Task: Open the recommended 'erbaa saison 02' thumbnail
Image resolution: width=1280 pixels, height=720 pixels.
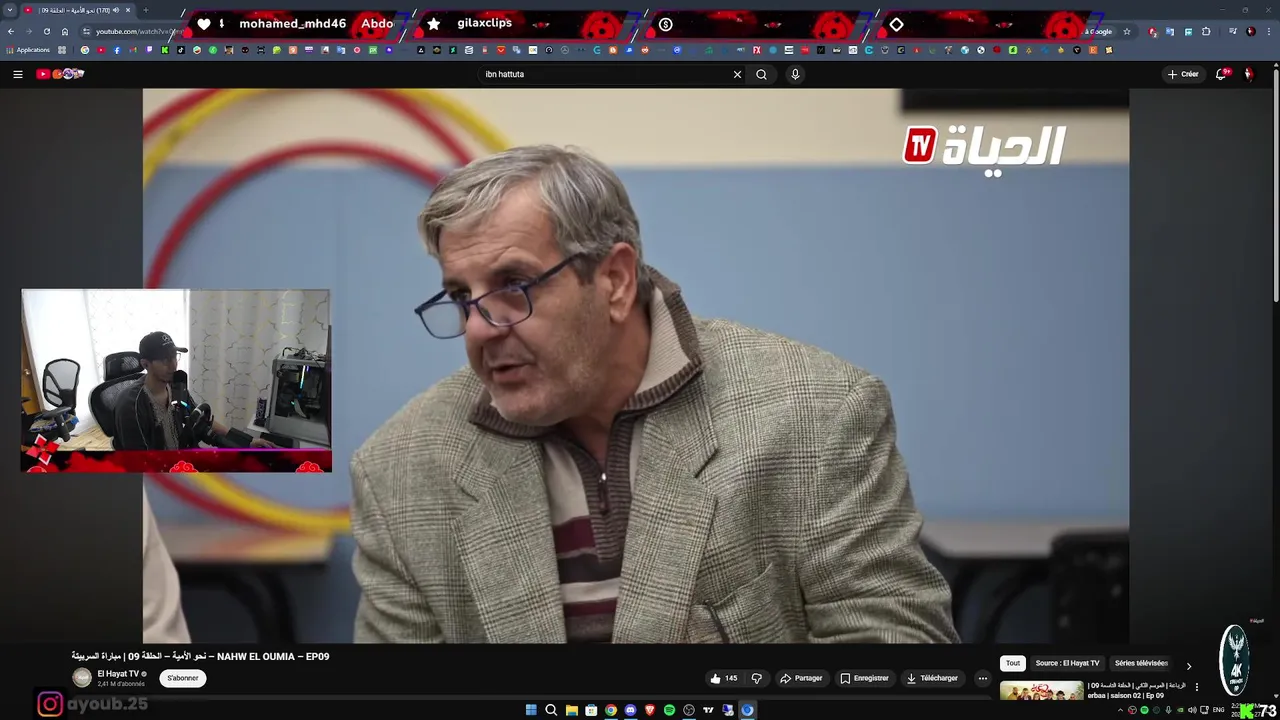Action: click(1041, 691)
